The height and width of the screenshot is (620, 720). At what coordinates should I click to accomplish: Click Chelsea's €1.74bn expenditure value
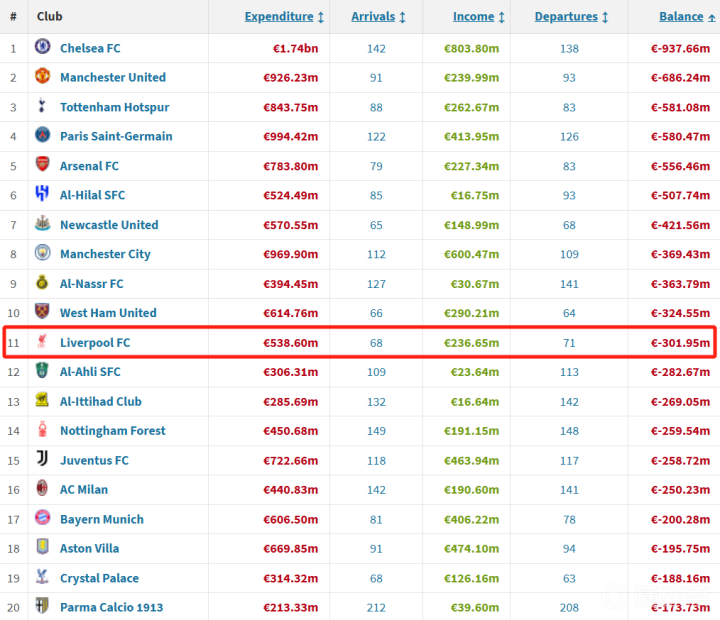click(295, 48)
